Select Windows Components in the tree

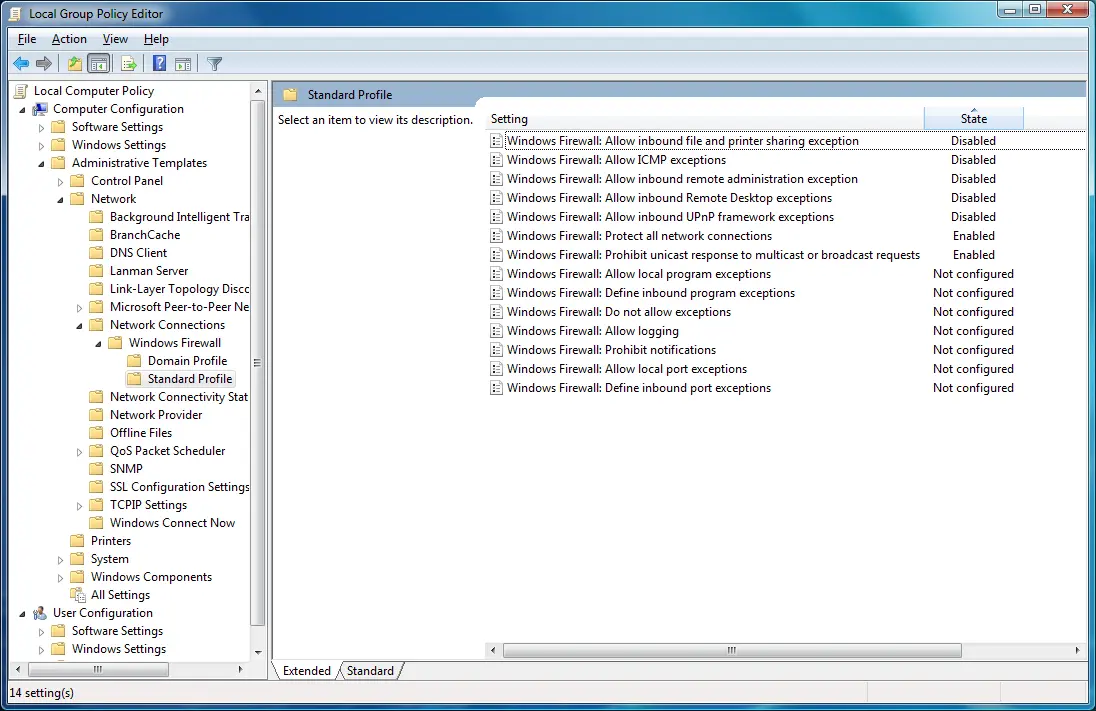point(151,577)
